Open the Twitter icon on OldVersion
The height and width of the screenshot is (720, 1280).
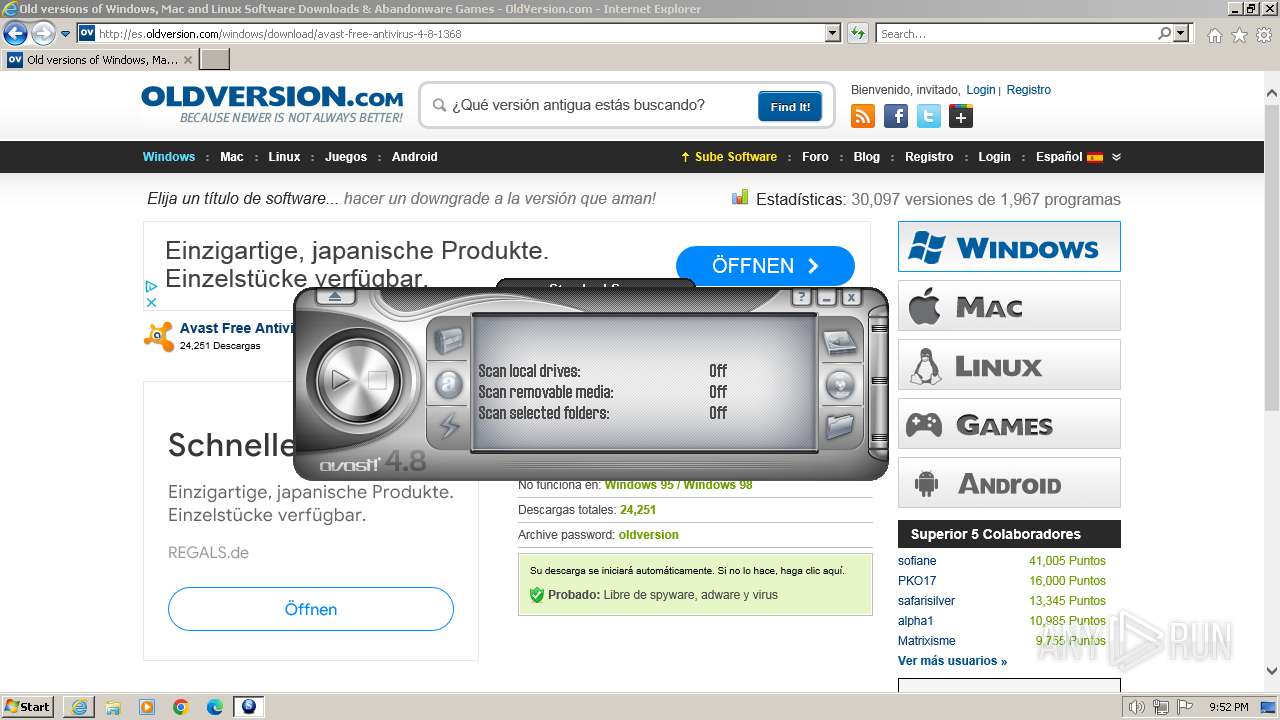[929, 116]
